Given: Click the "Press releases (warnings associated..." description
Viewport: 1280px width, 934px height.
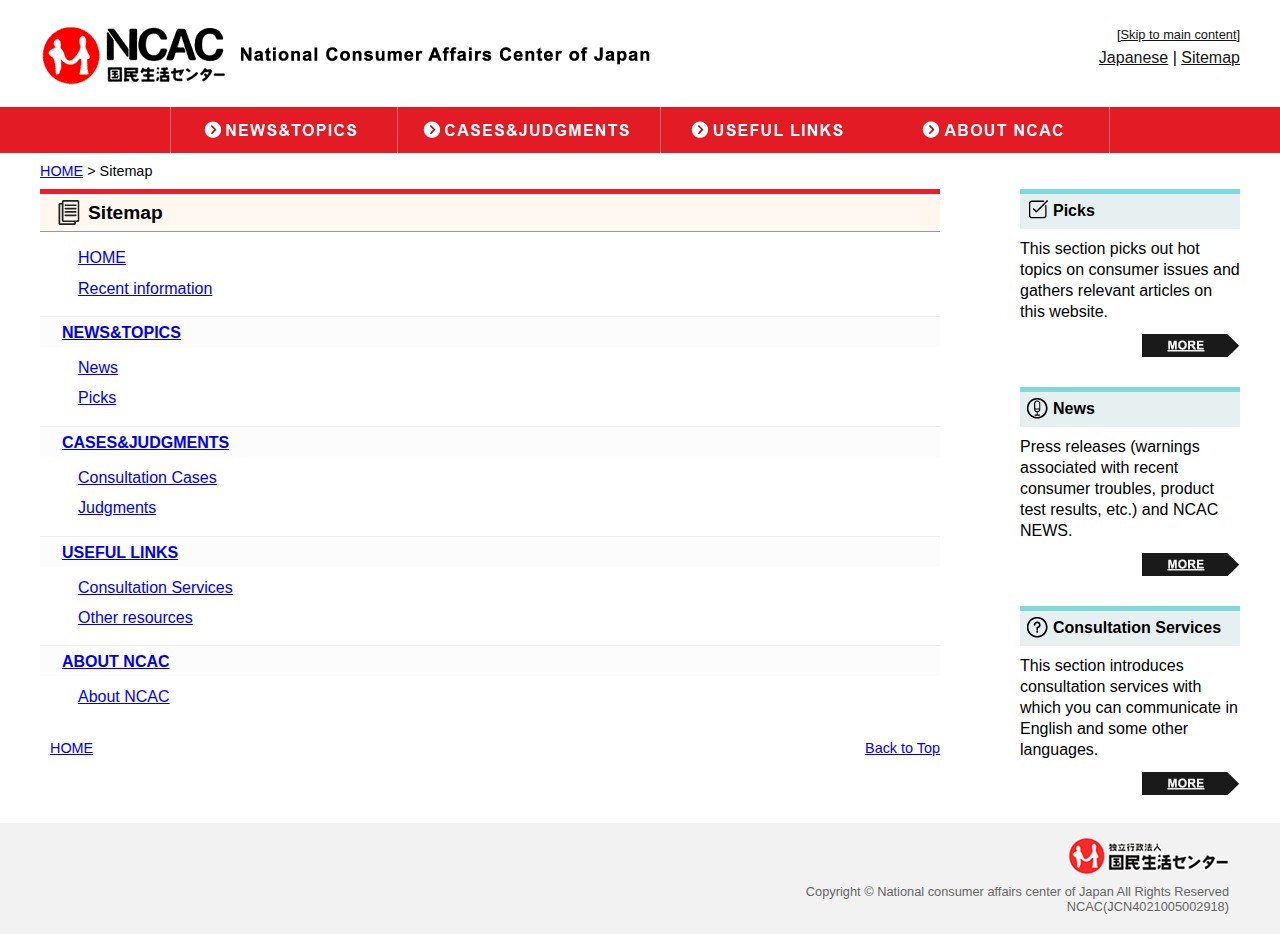Looking at the screenshot, I should (1130, 489).
